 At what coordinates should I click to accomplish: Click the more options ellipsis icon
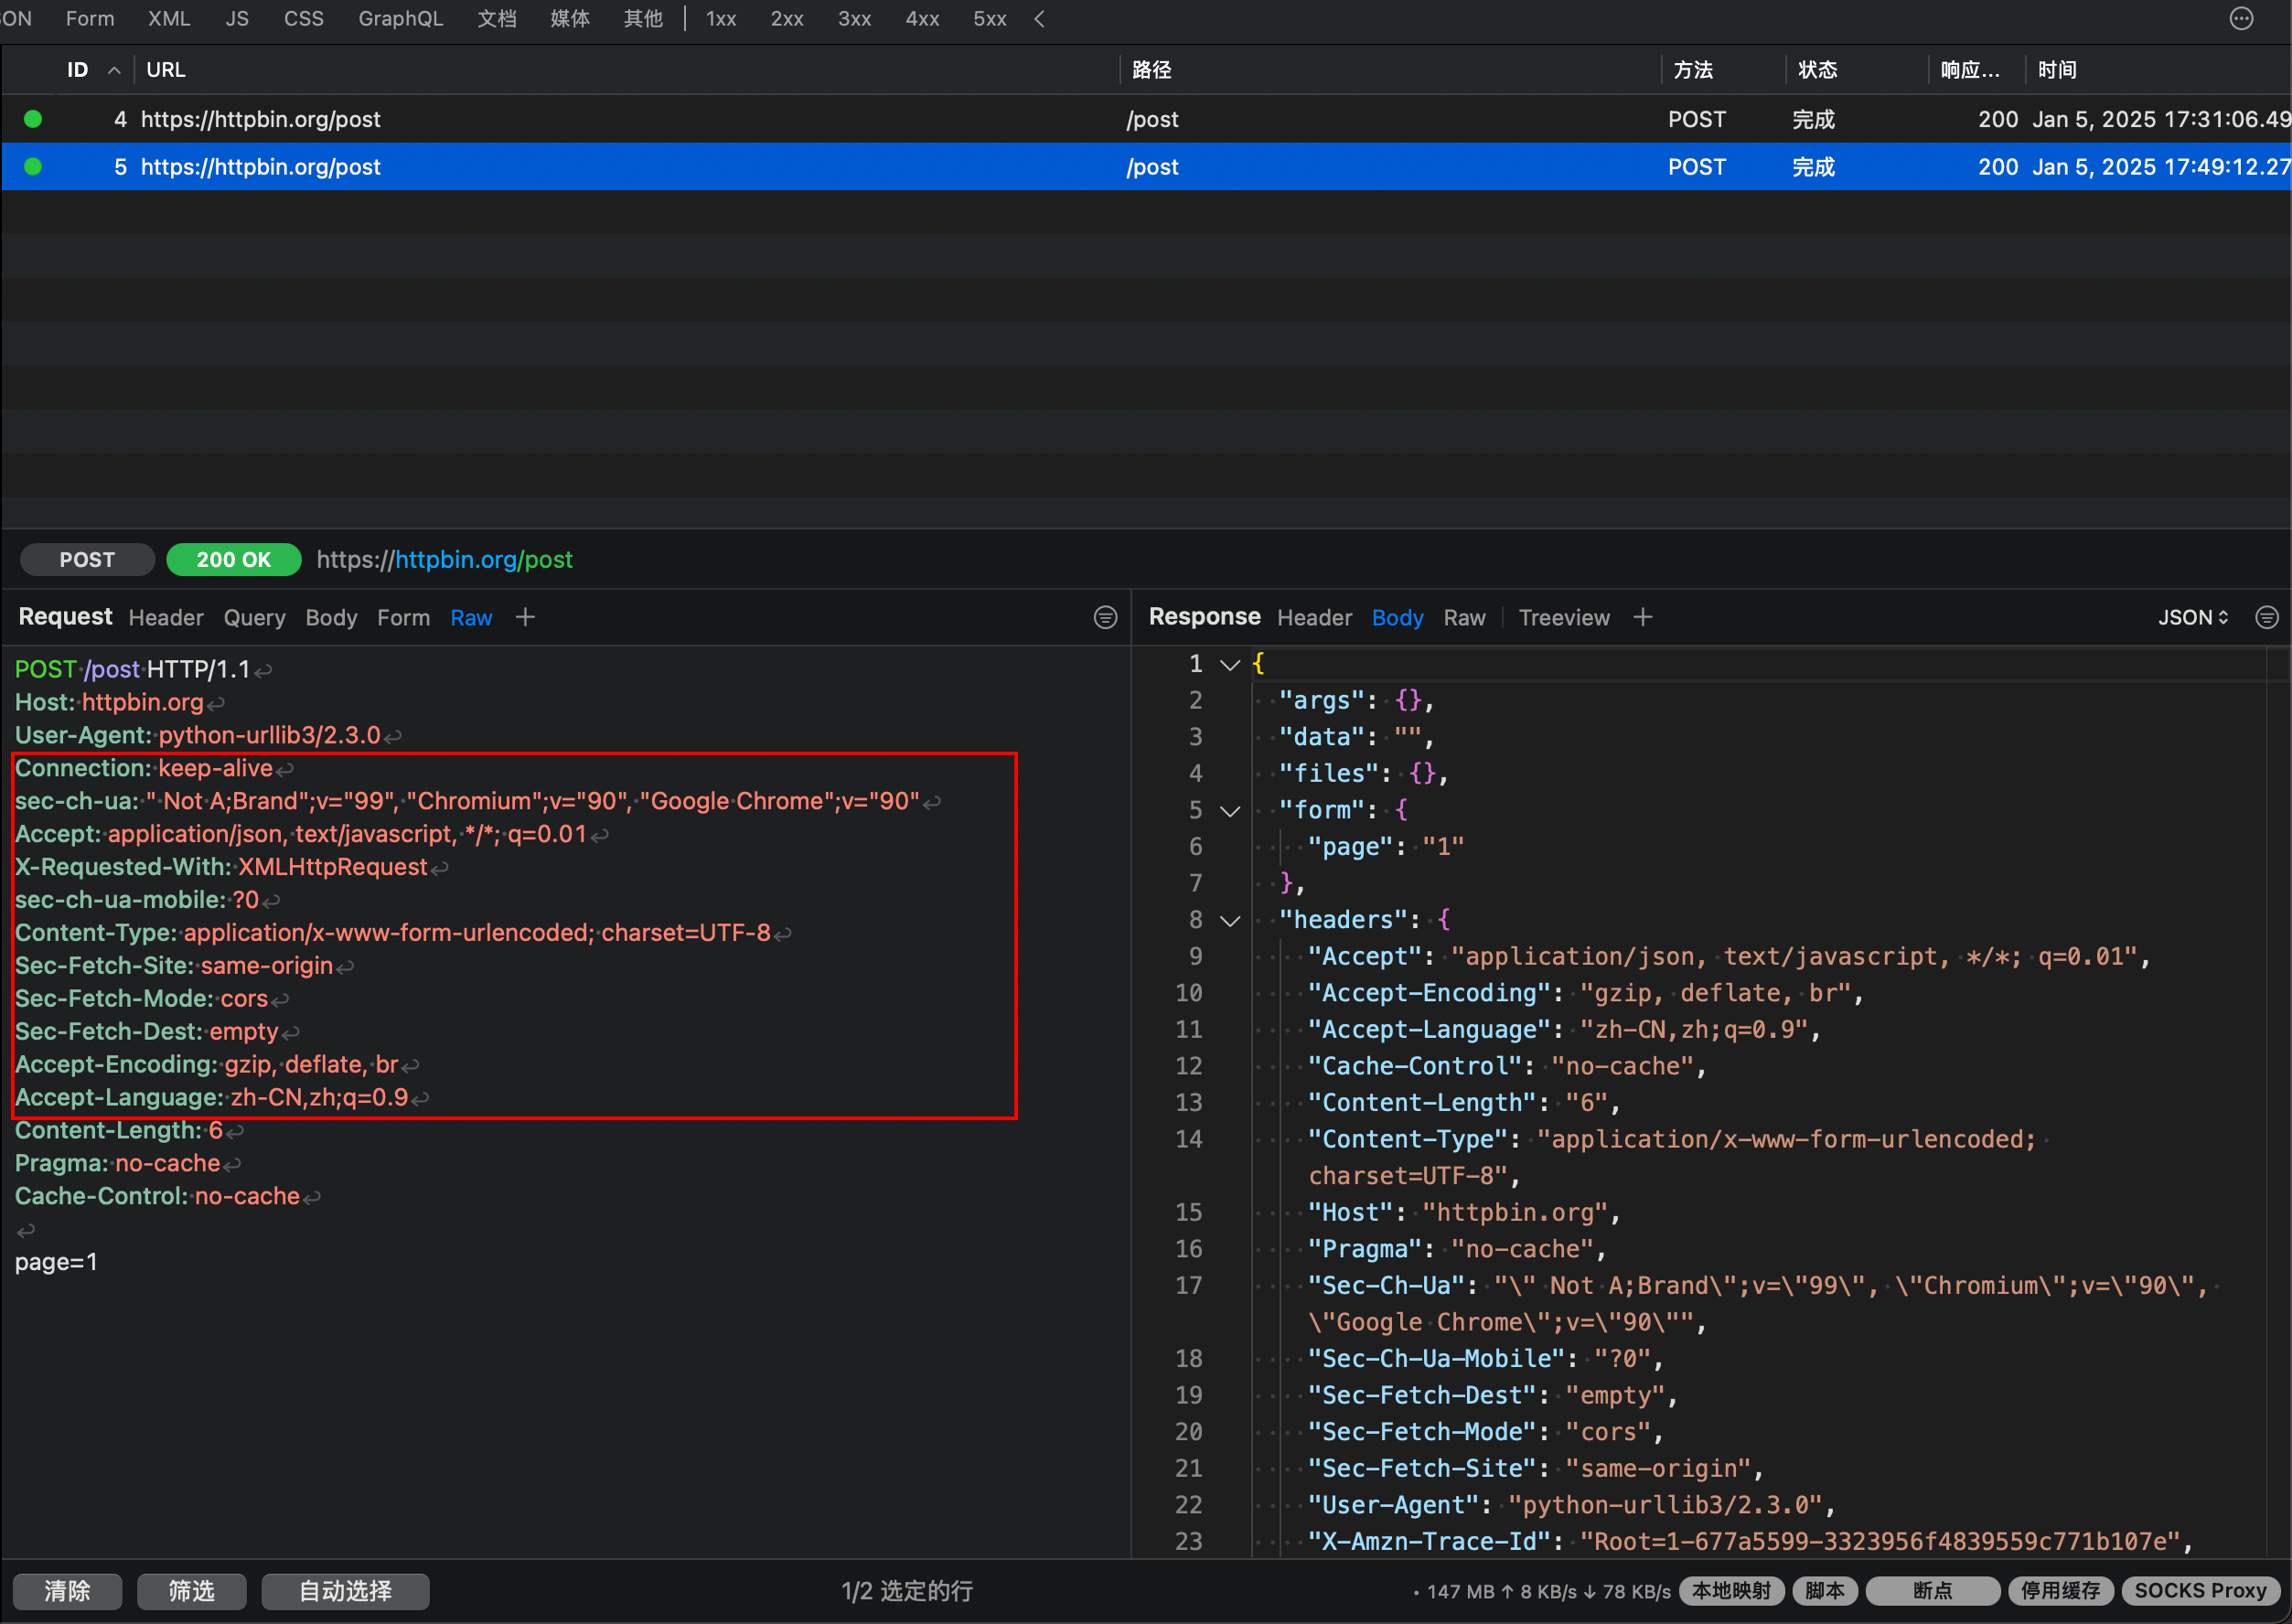(2241, 19)
